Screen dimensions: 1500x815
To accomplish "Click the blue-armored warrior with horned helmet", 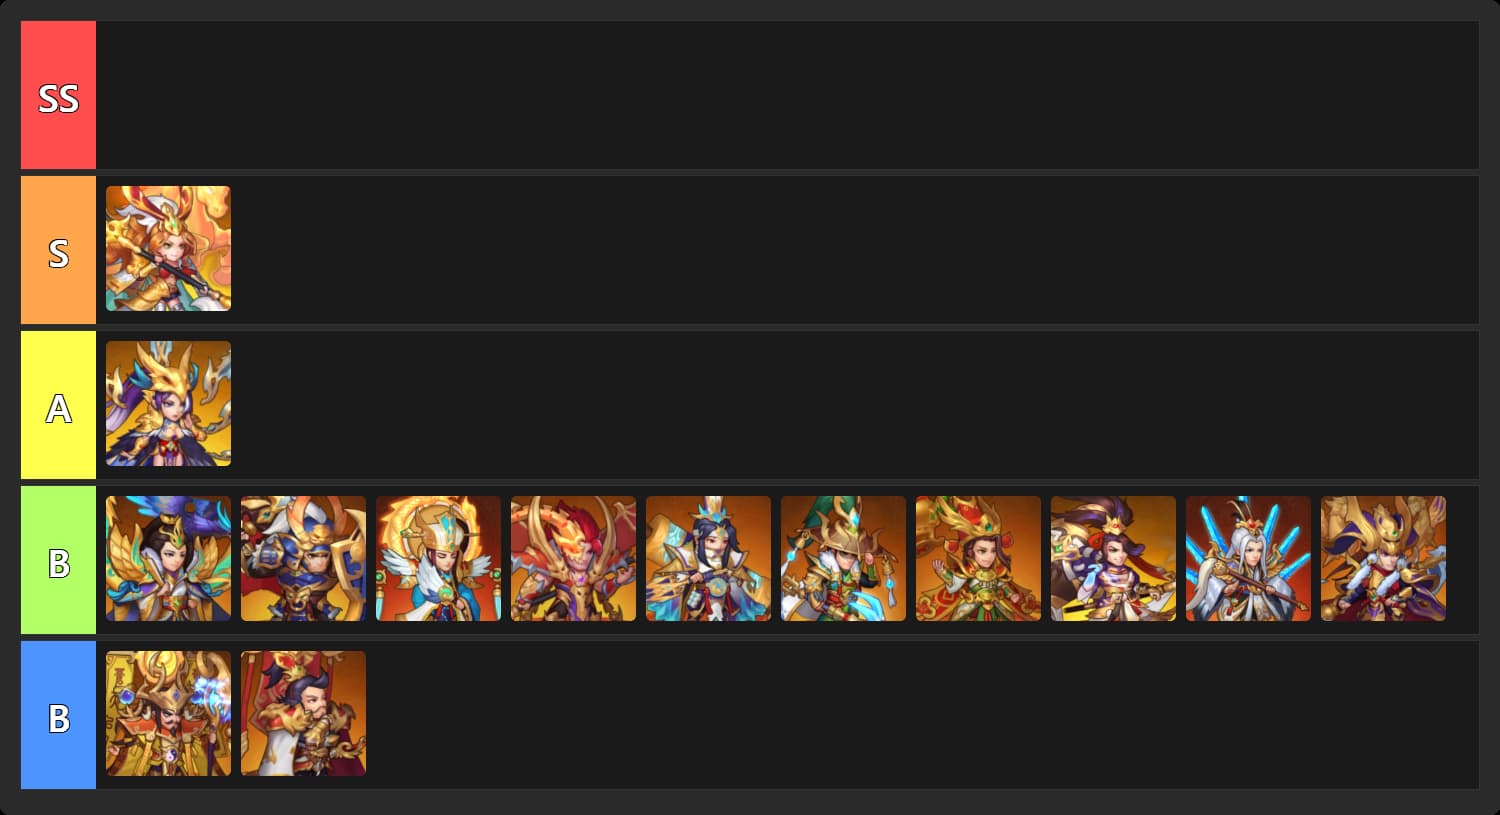I will 303,558.
